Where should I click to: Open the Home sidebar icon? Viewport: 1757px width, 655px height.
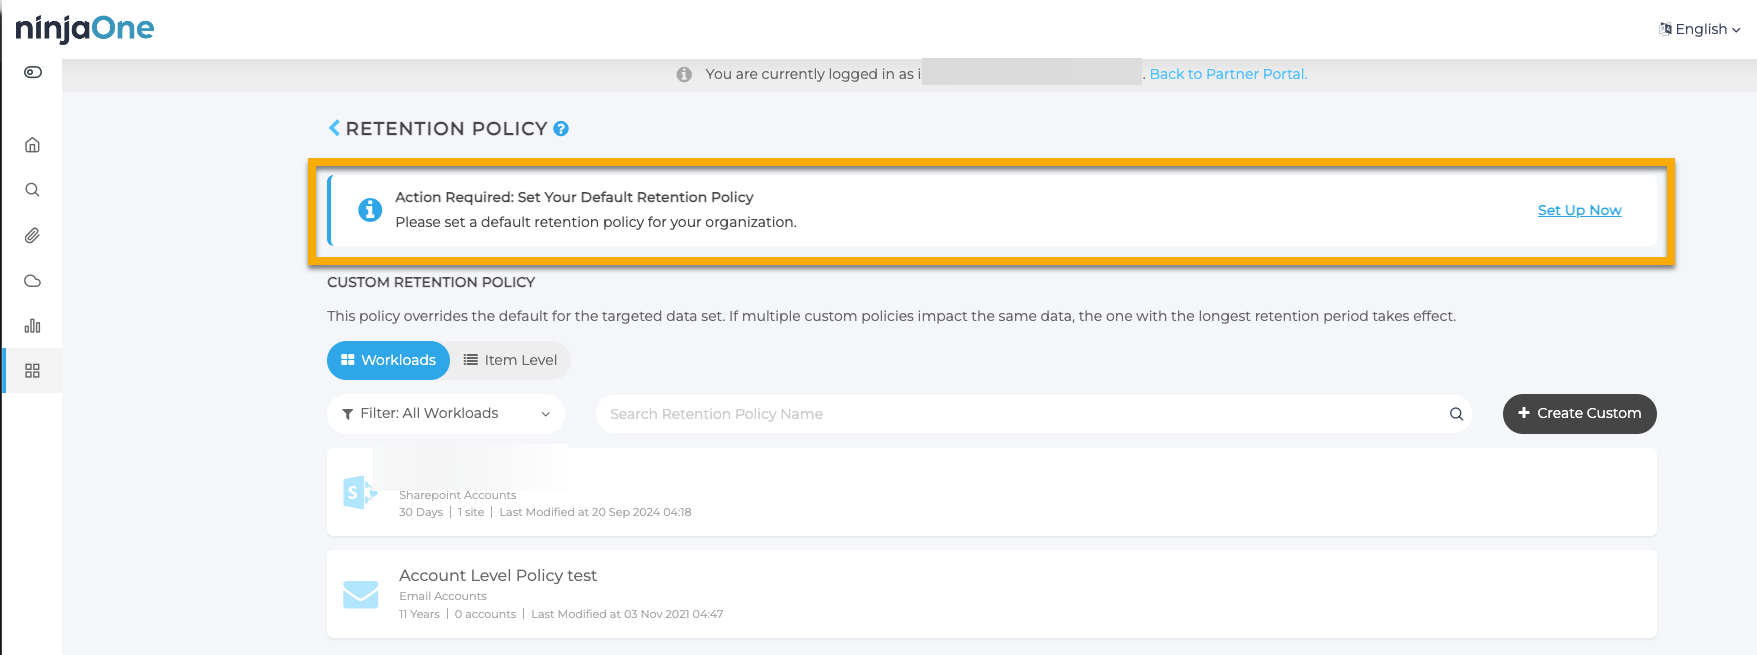point(32,145)
